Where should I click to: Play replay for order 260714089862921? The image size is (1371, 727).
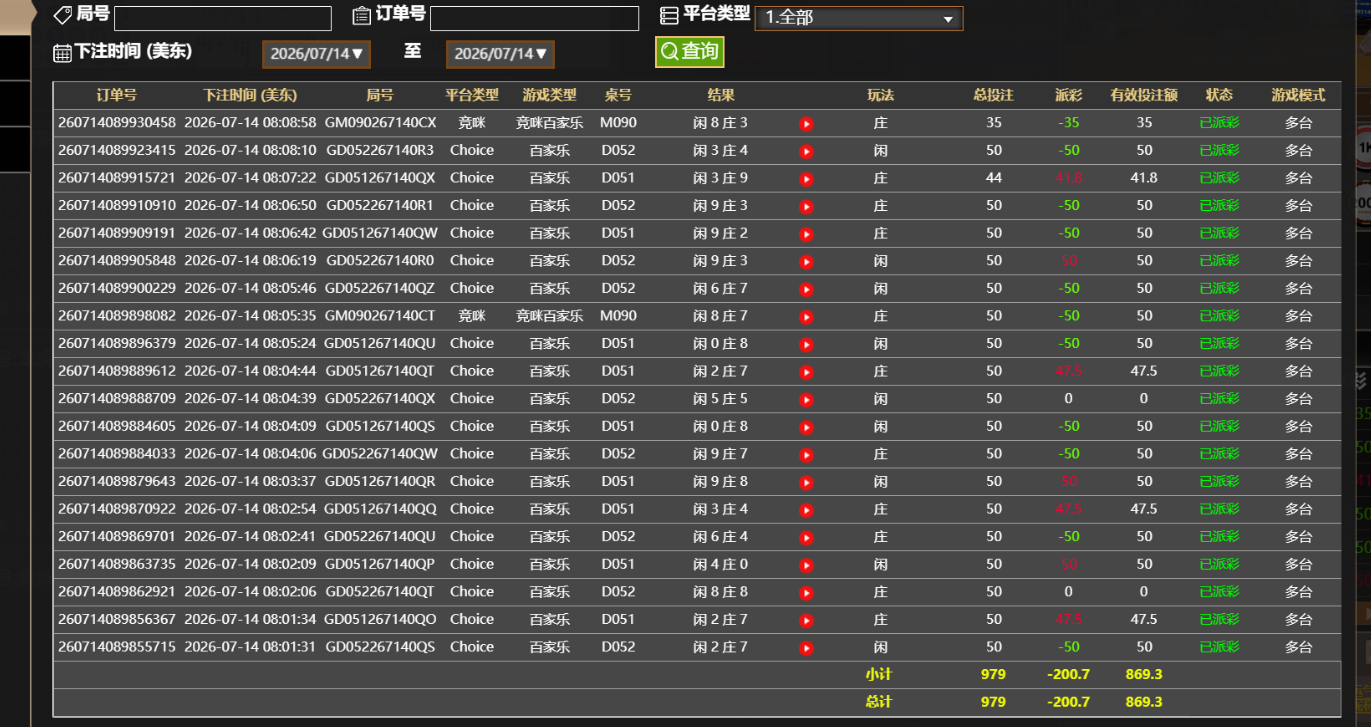click(x=806, y=593)
